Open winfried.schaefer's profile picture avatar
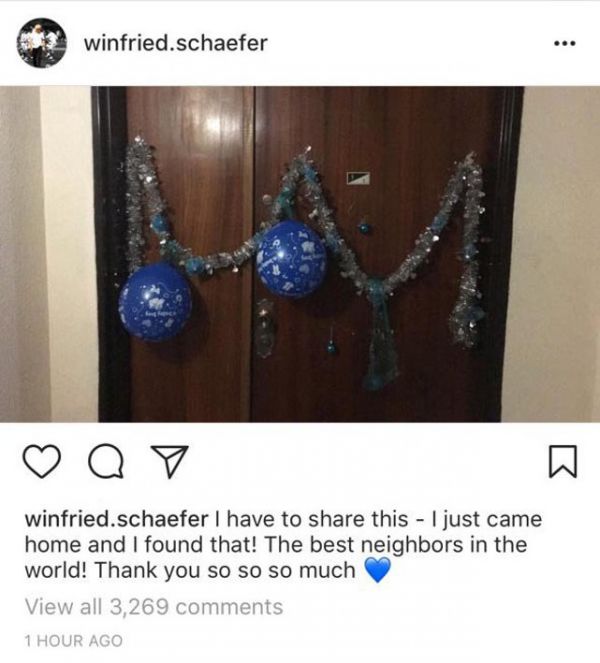This screenshot has width=600, height=663. coord(41,43)
